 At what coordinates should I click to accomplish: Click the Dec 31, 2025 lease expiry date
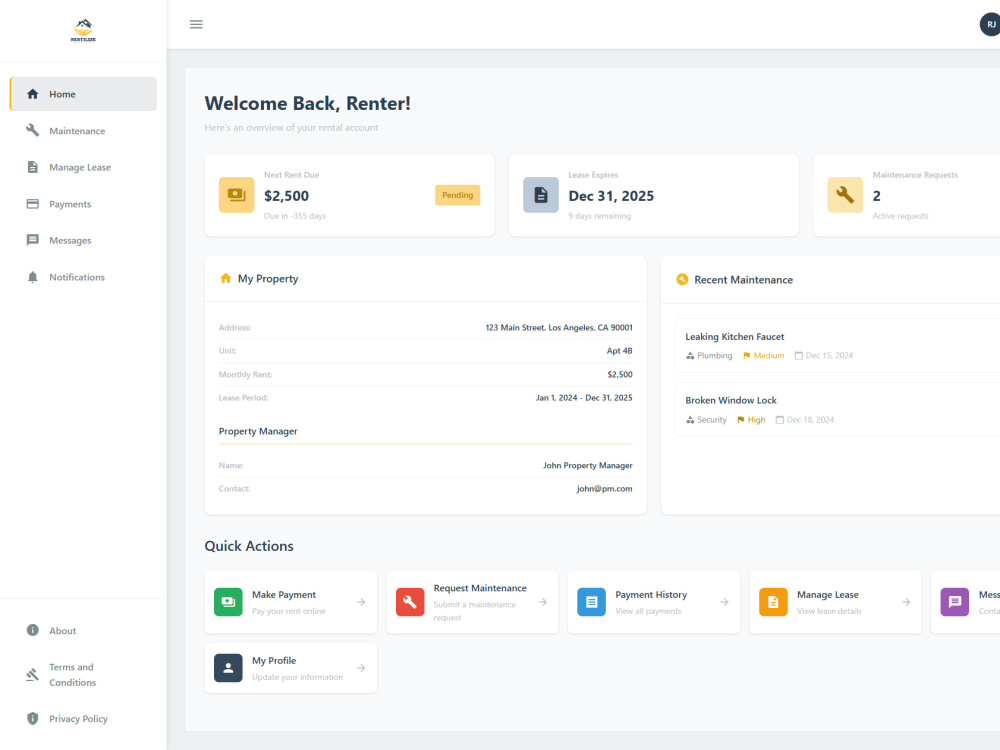click(x=611, y=196)
